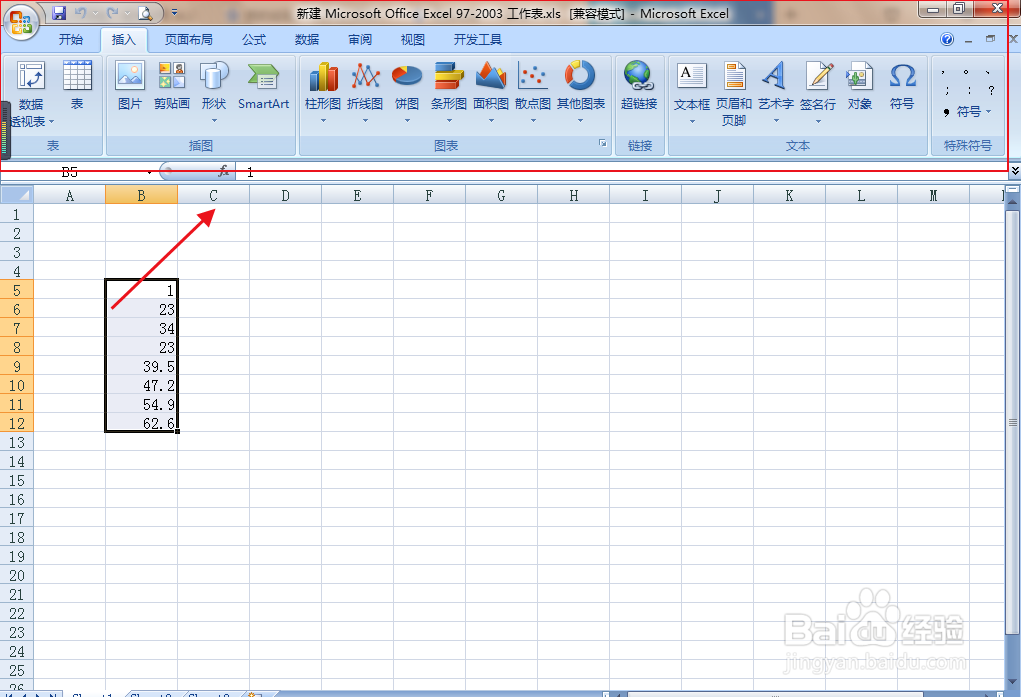Open Clip Art (剪贴画)
Screen dimensions: 1021x697
[172, 85]
